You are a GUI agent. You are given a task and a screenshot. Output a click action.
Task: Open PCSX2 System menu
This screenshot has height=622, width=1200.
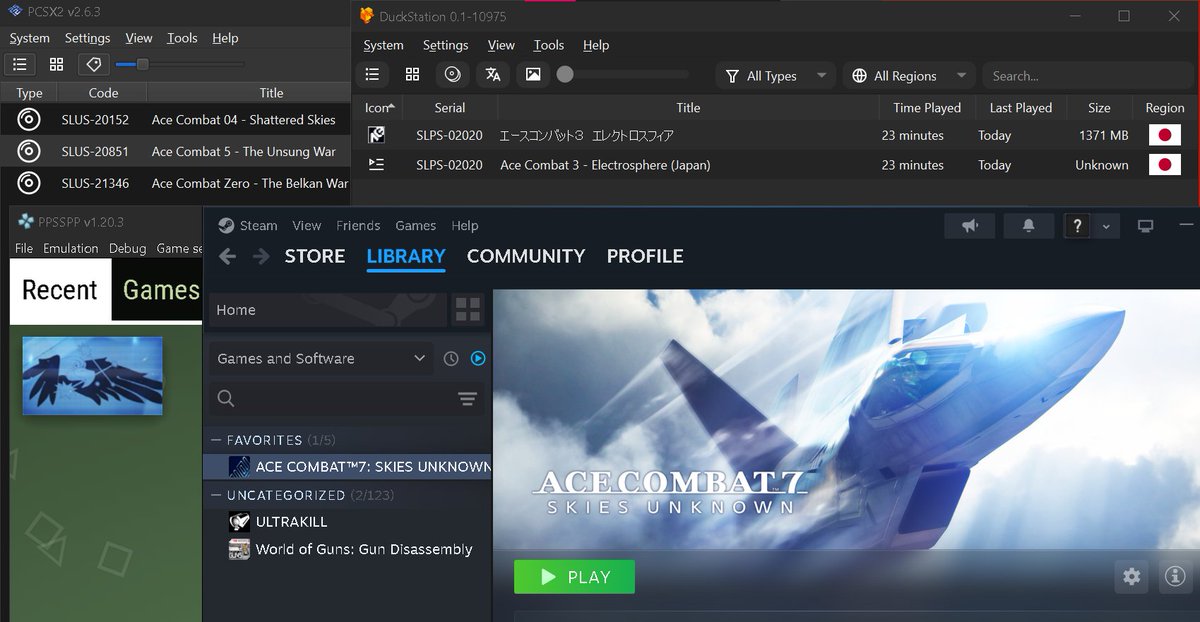pyautogui.click(x=29, y=38)
